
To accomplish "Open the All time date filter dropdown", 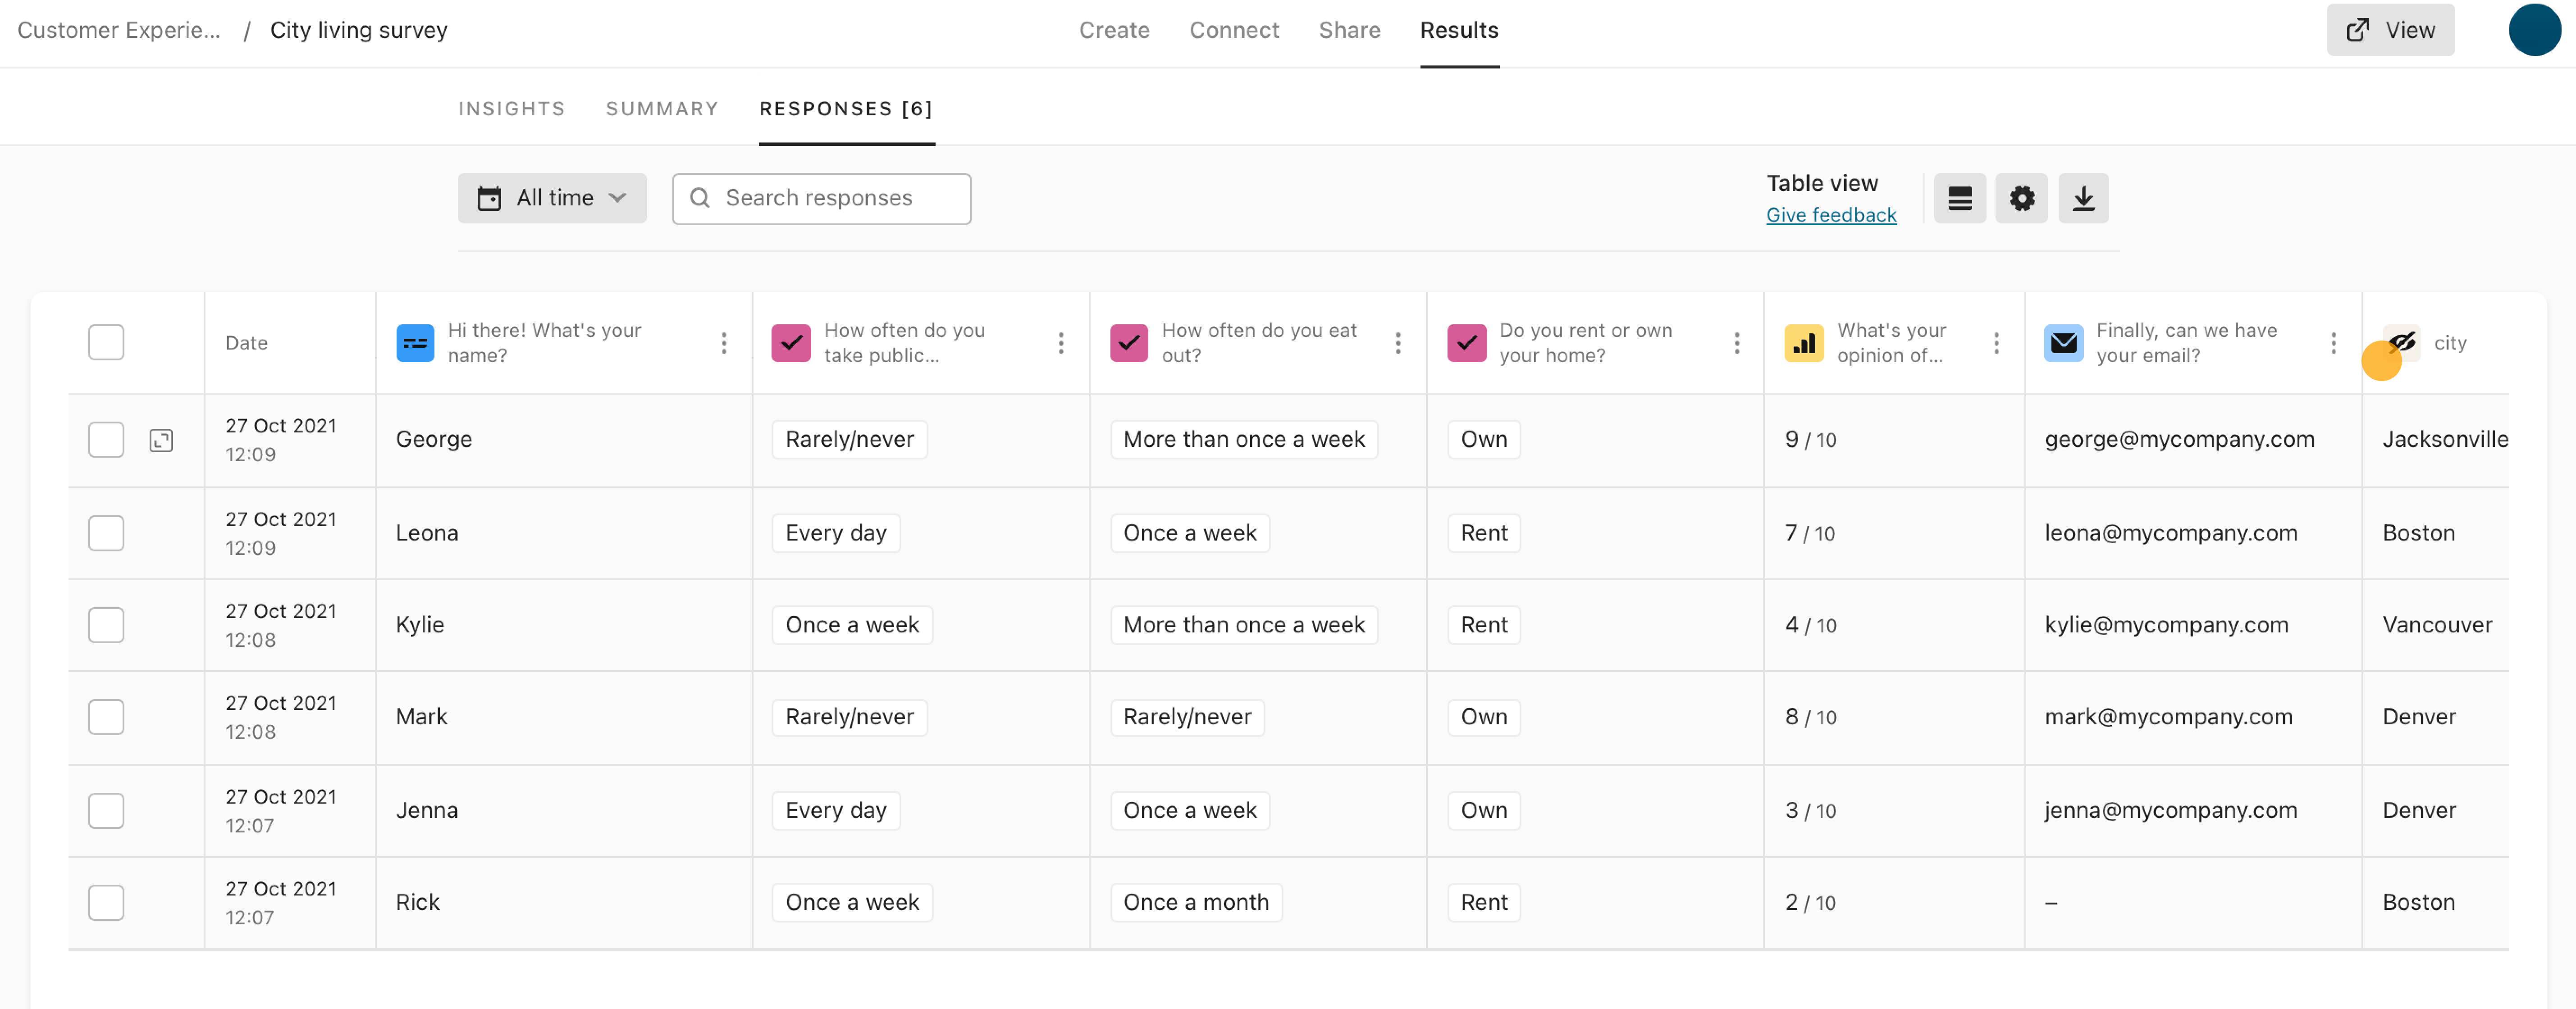I will tap(552, 198).
